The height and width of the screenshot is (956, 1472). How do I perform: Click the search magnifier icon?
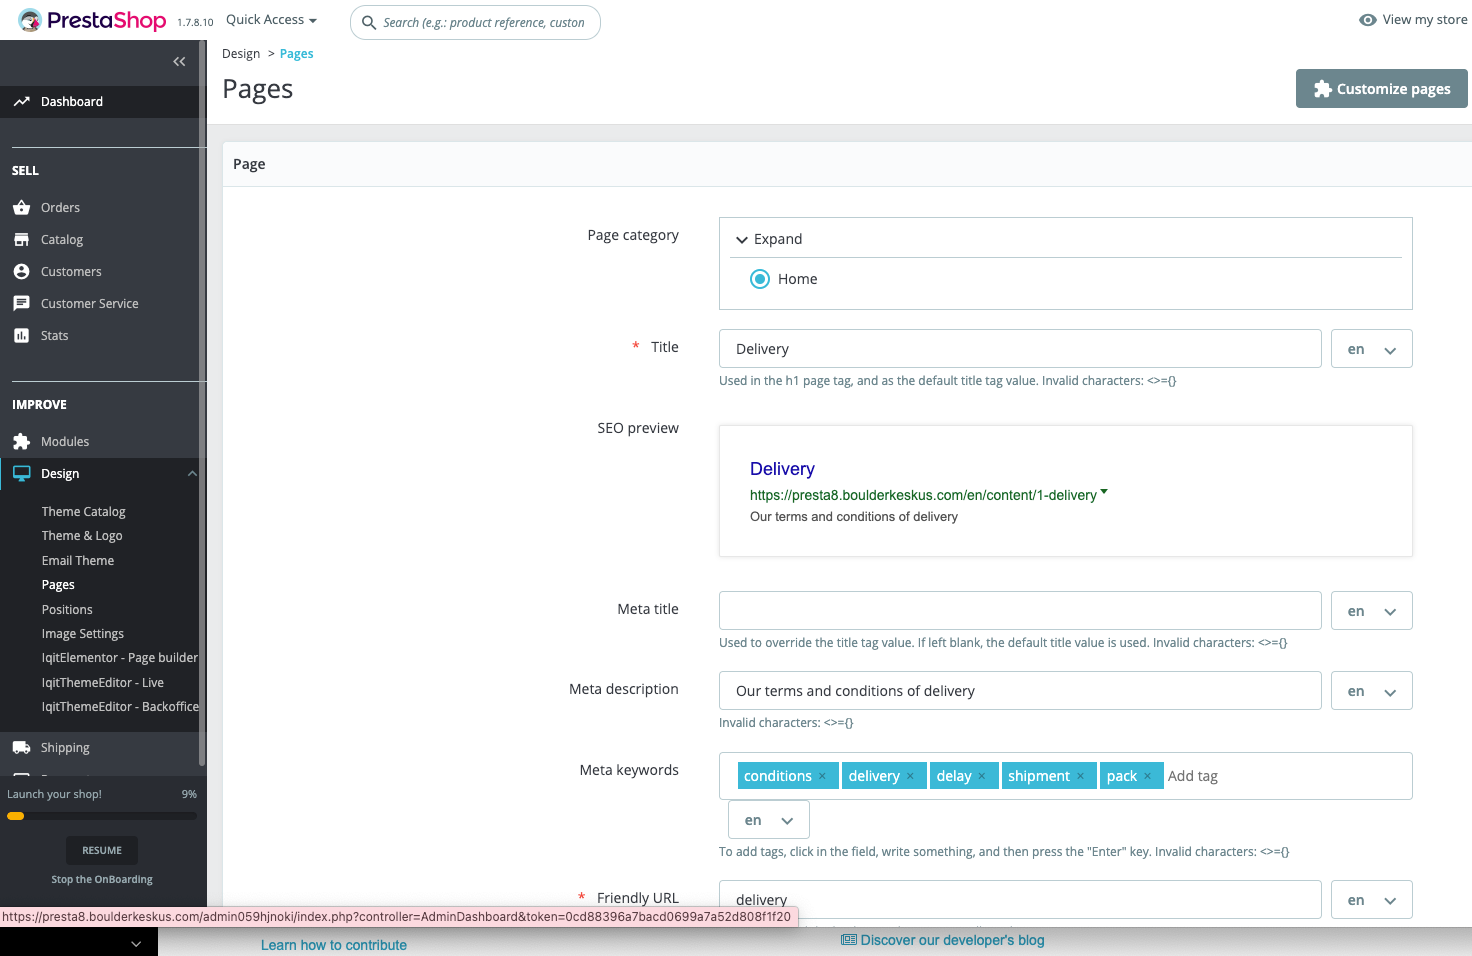point(369,22)
